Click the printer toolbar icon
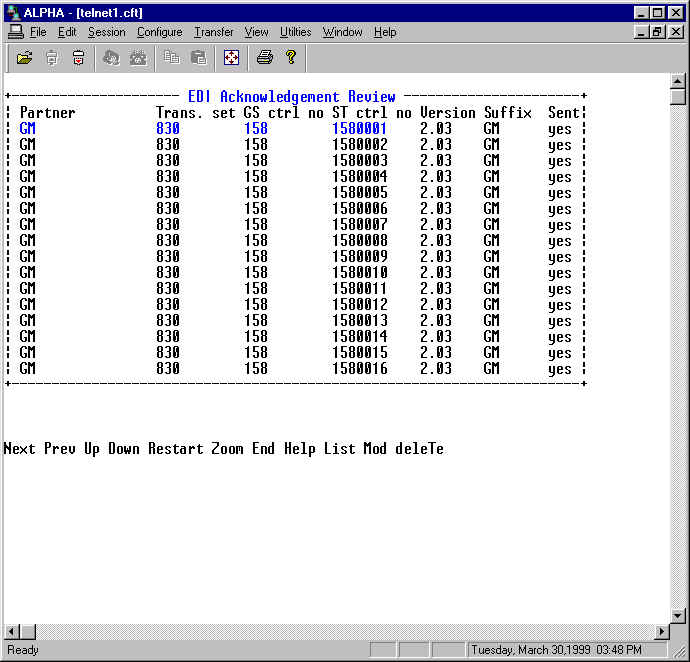 (264, 58)
